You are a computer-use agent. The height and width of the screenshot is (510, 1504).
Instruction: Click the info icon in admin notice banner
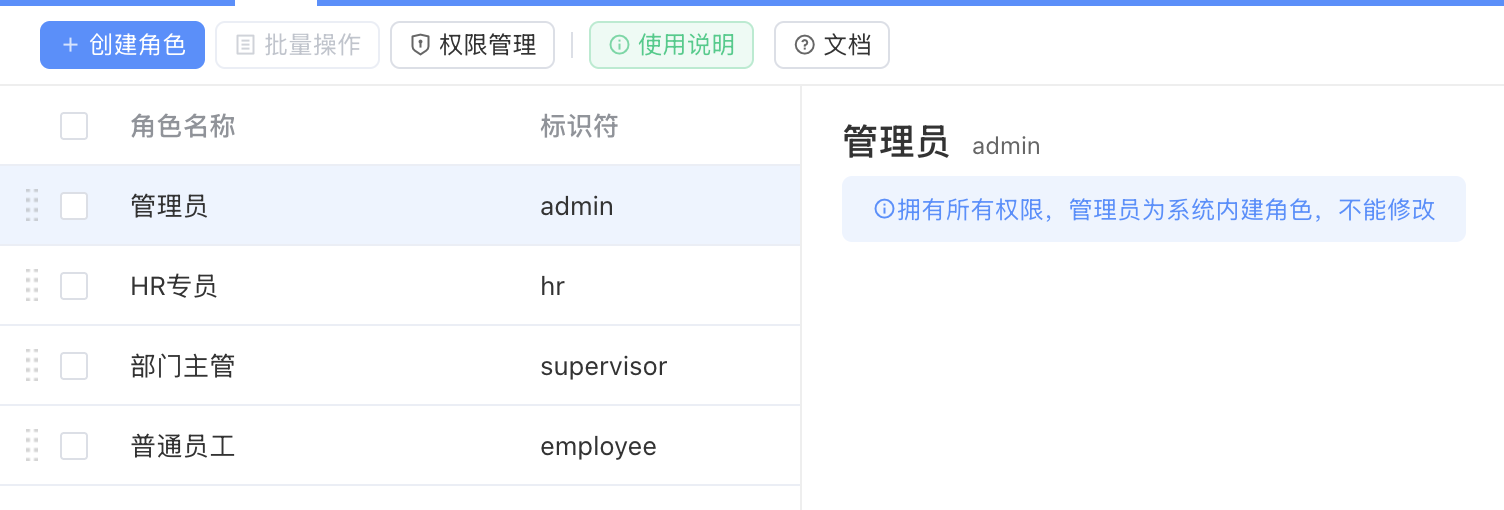(x=884, y=209)
